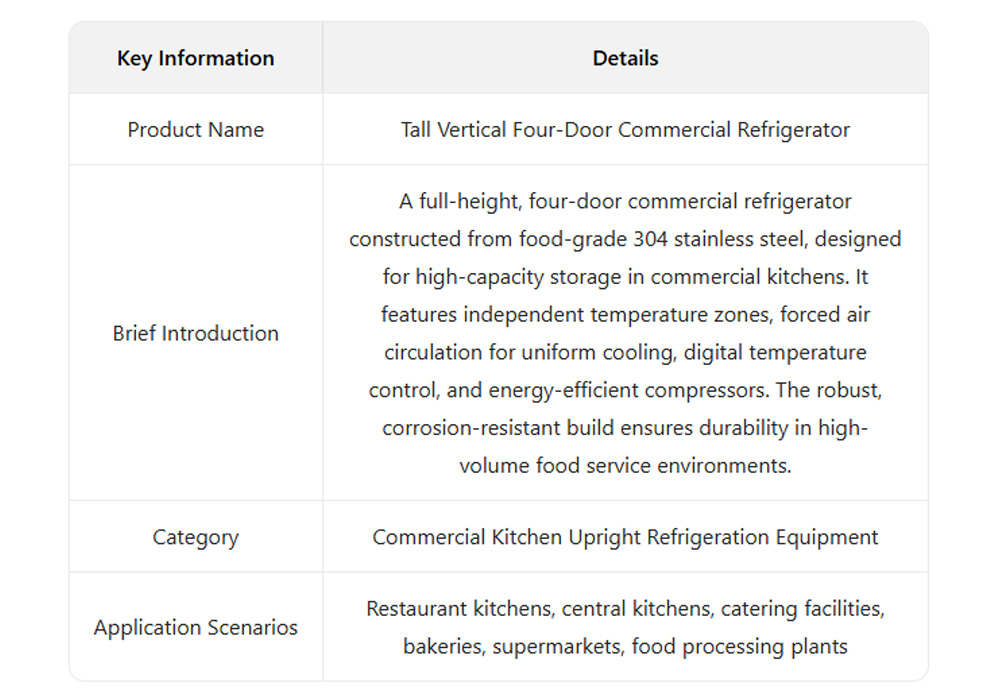Select the Product Name row label
1000x700 pixels.
click(x=195, y=130)
